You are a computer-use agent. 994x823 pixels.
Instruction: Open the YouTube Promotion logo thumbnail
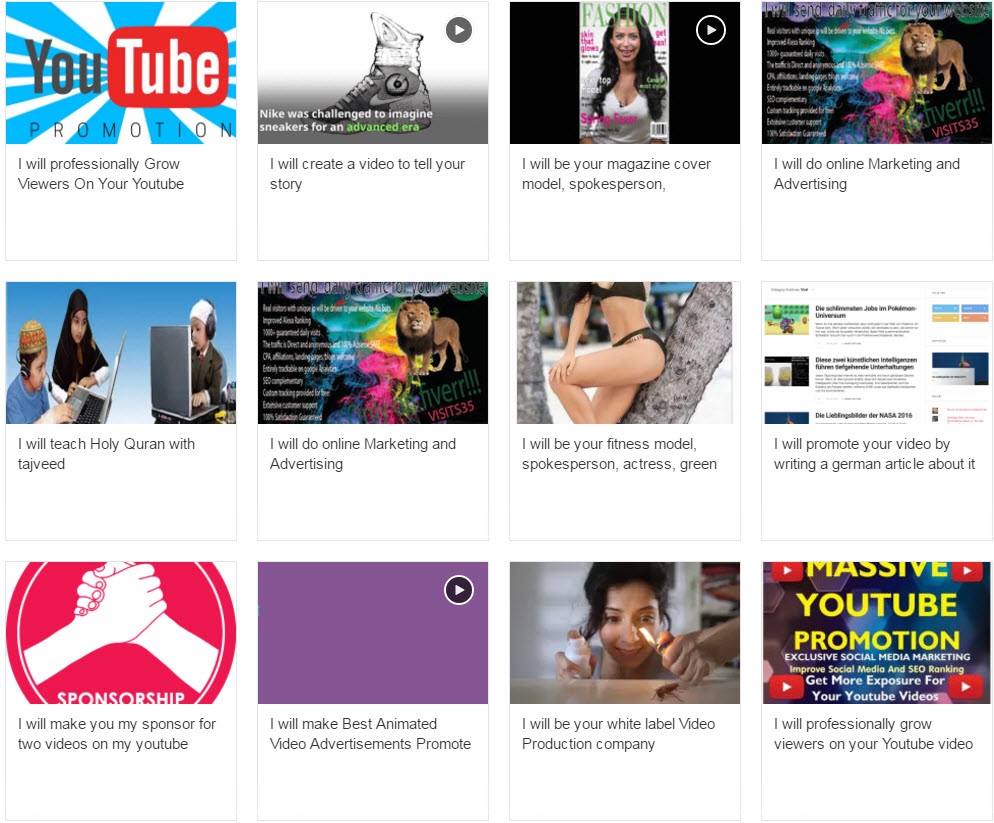click(121, 73)
